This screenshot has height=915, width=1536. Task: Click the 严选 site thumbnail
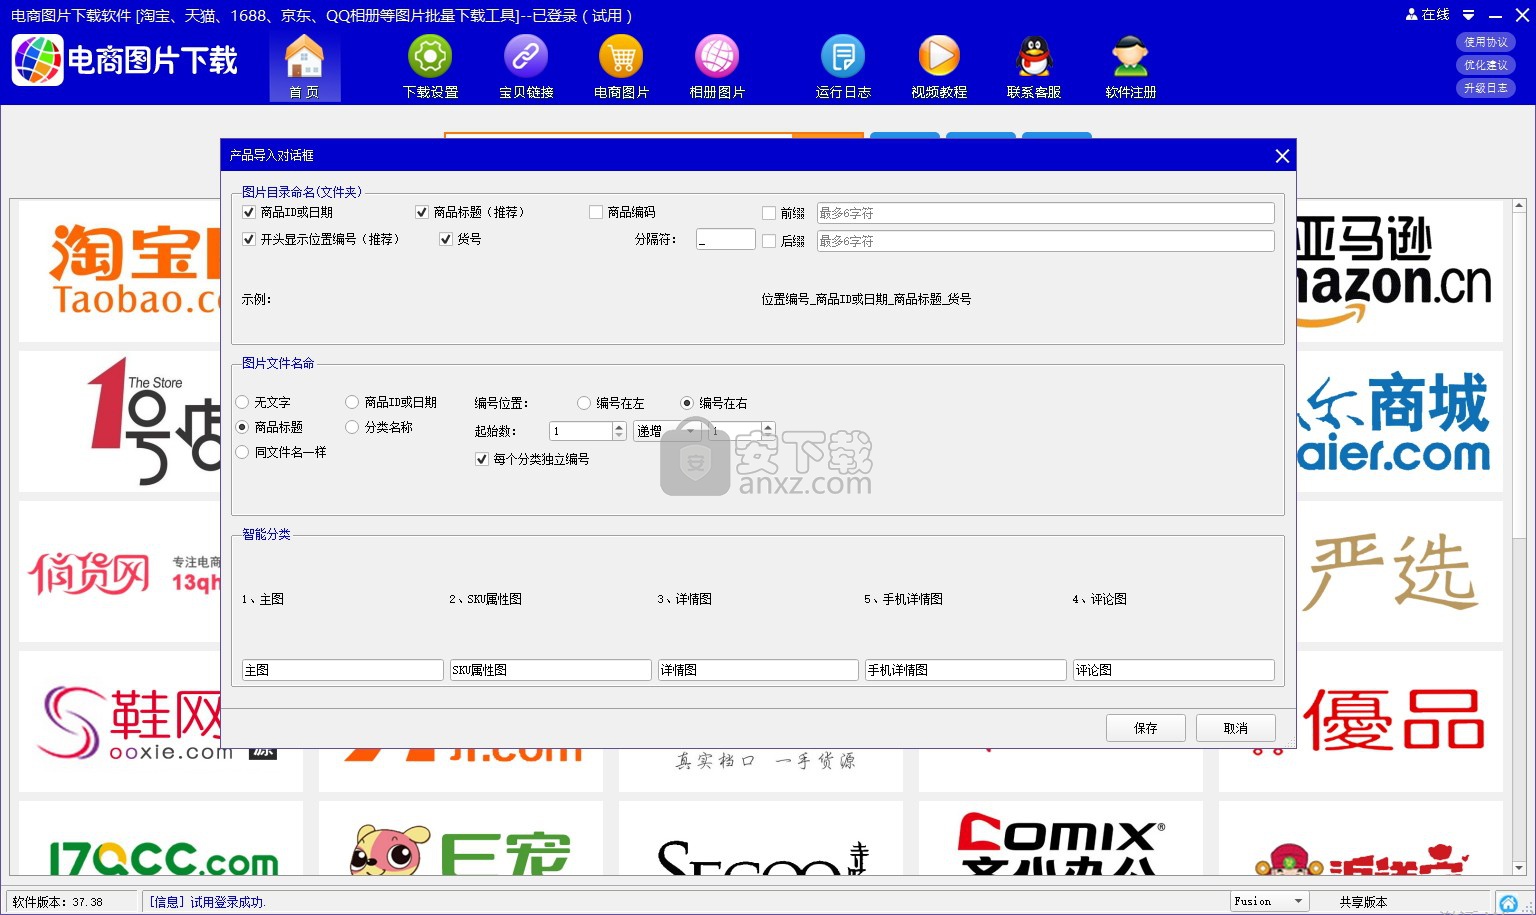coord(1400,571)
